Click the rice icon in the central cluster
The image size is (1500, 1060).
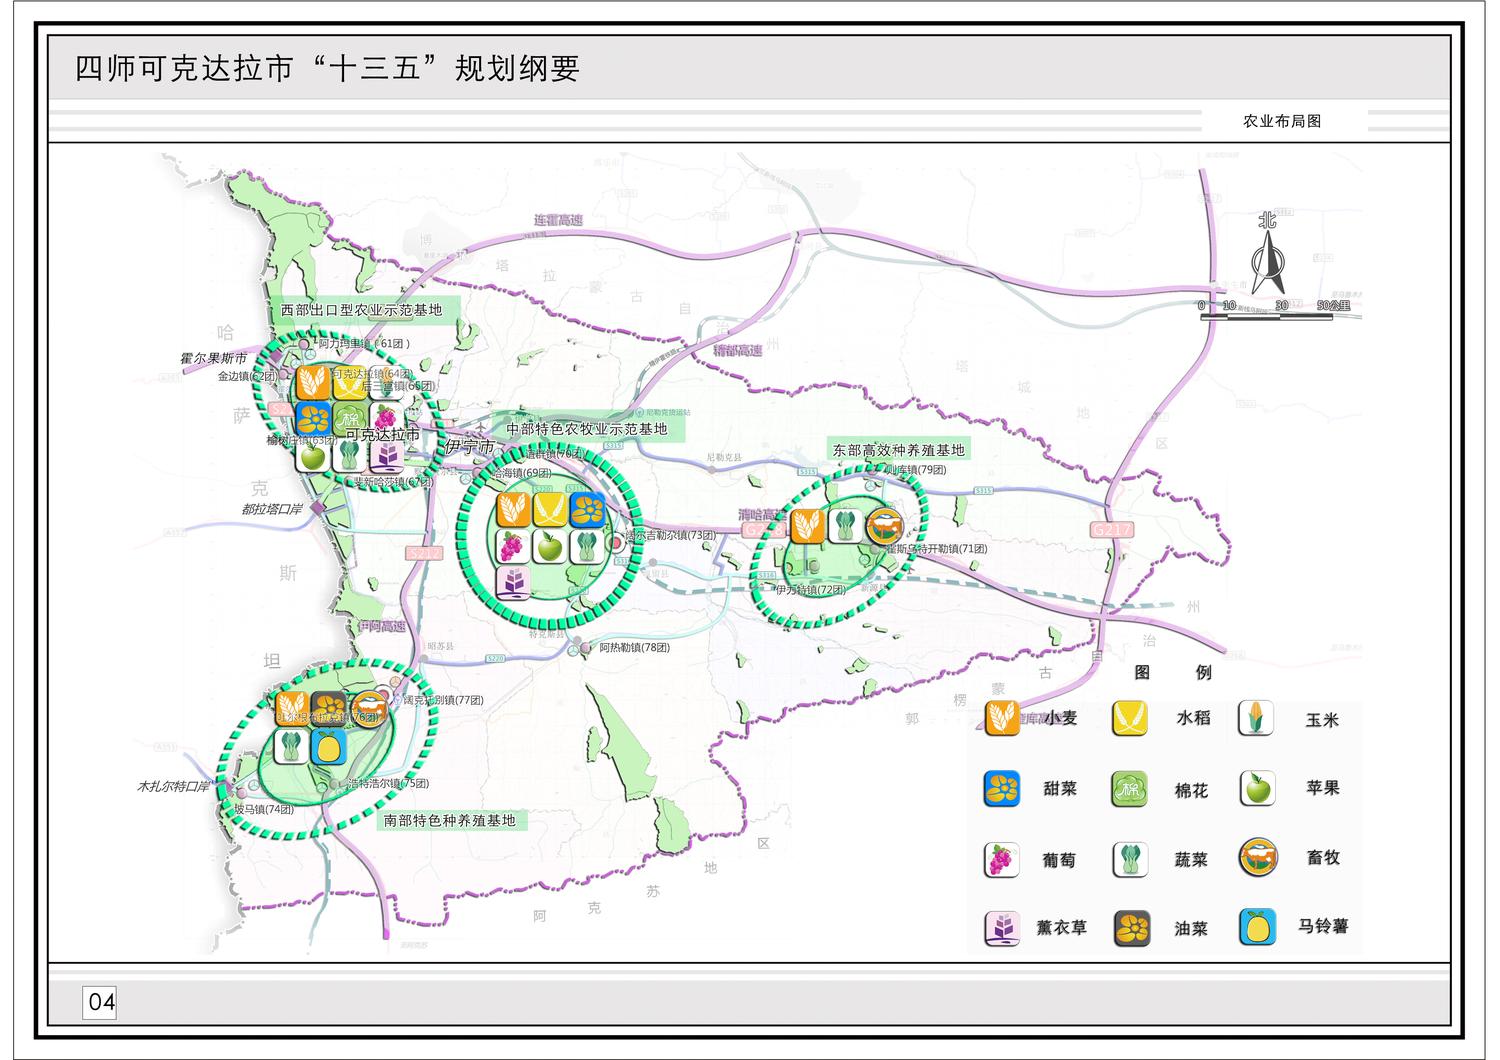[548, 509]
